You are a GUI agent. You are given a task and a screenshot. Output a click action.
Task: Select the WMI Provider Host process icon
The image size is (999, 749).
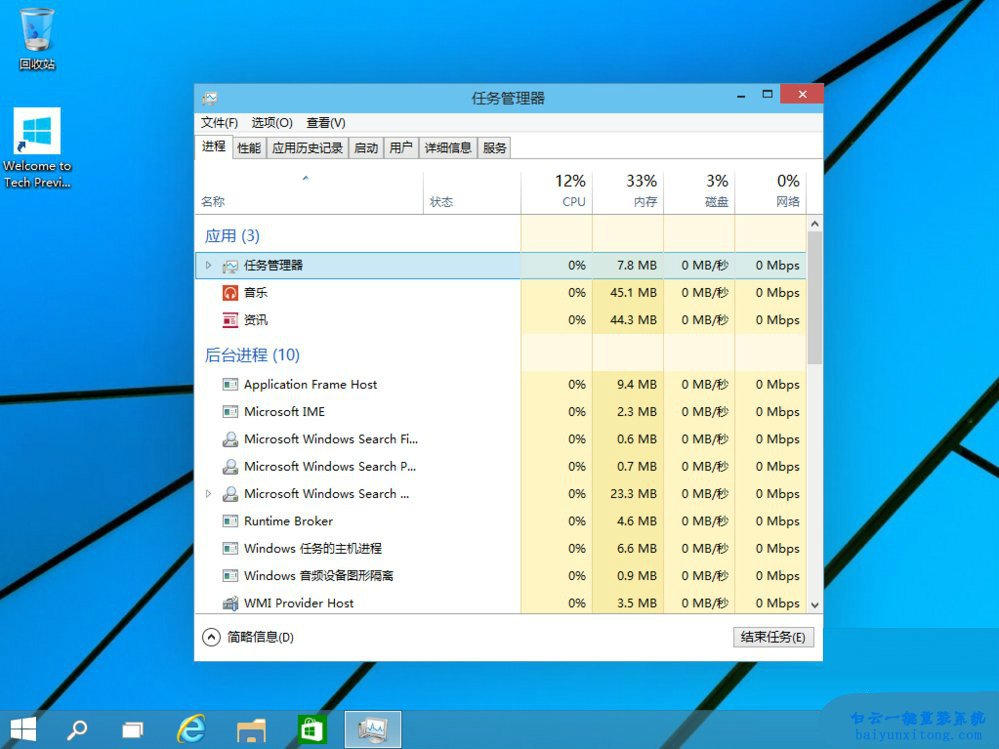[228, 603]
